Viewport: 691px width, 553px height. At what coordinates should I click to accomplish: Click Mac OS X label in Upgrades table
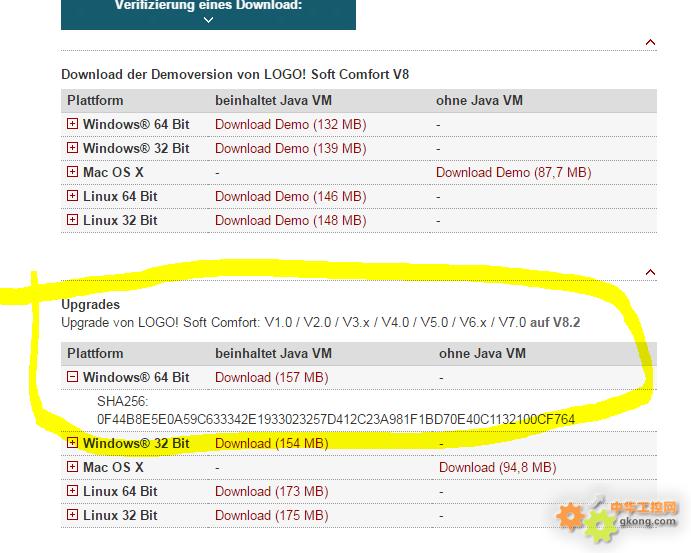[113, 468]
